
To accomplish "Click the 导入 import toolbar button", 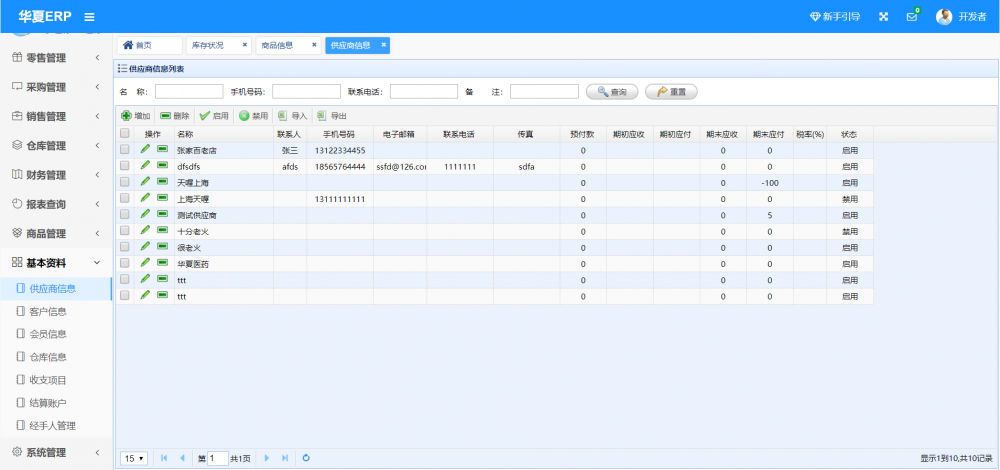I will 293,116.
